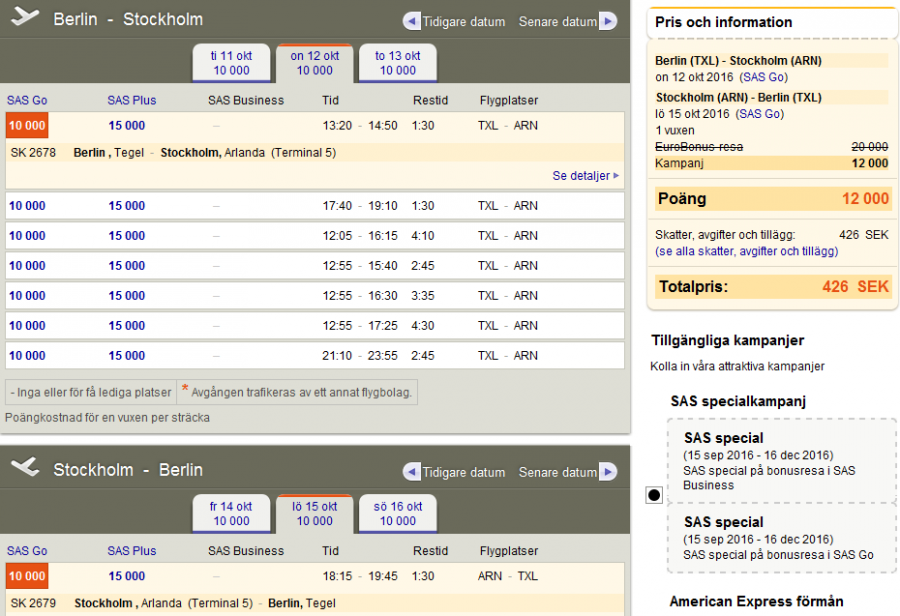Select the fr 14 okt return date tab
900x616 pixels.
point(231,514)
